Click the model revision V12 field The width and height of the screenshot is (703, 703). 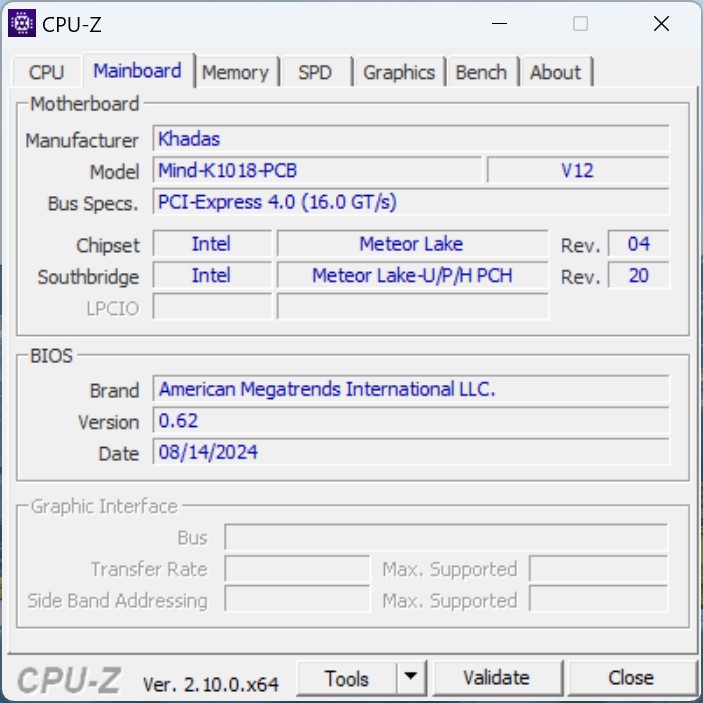point(578,170)
